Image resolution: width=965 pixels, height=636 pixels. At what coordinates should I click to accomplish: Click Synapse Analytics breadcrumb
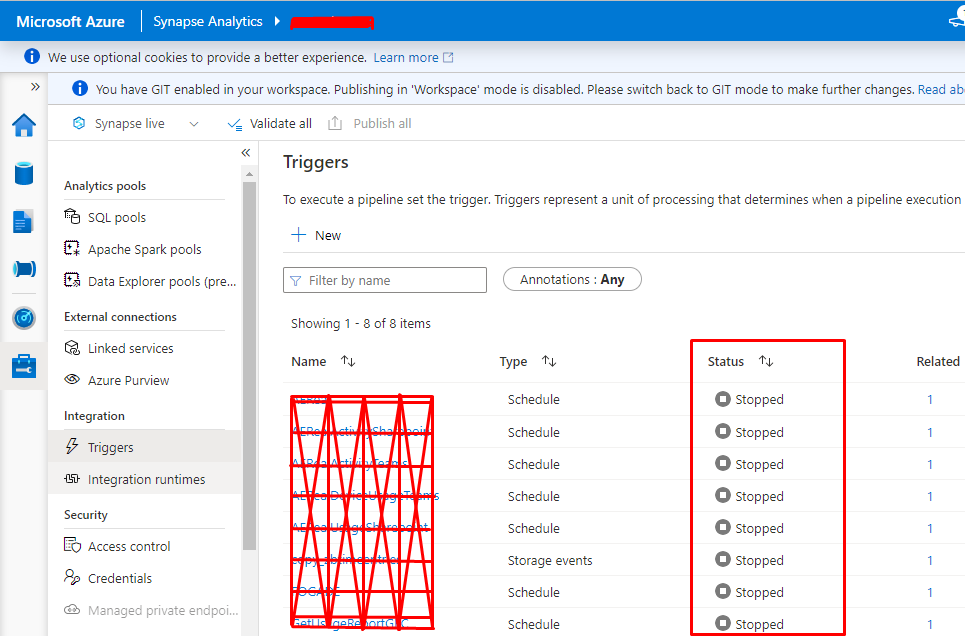click(208, 22)
